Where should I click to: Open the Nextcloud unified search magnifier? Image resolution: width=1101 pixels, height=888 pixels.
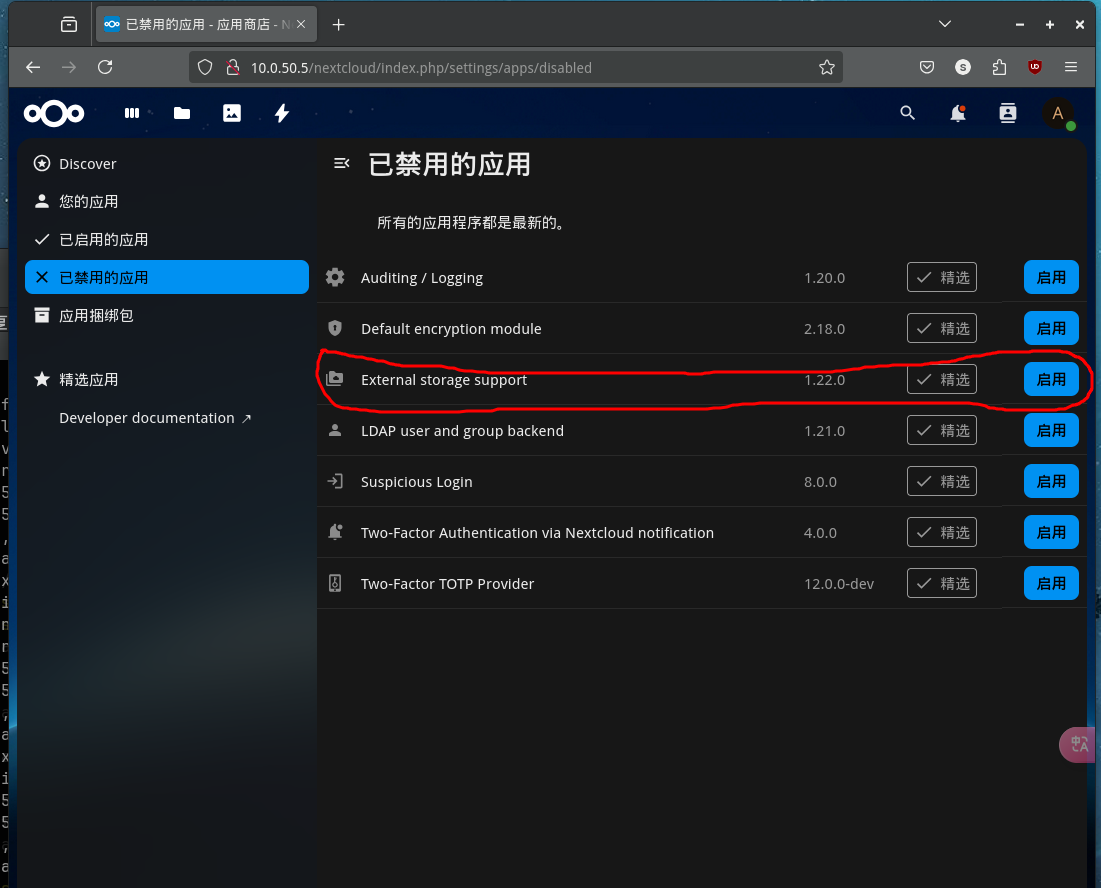coord(907,113)
